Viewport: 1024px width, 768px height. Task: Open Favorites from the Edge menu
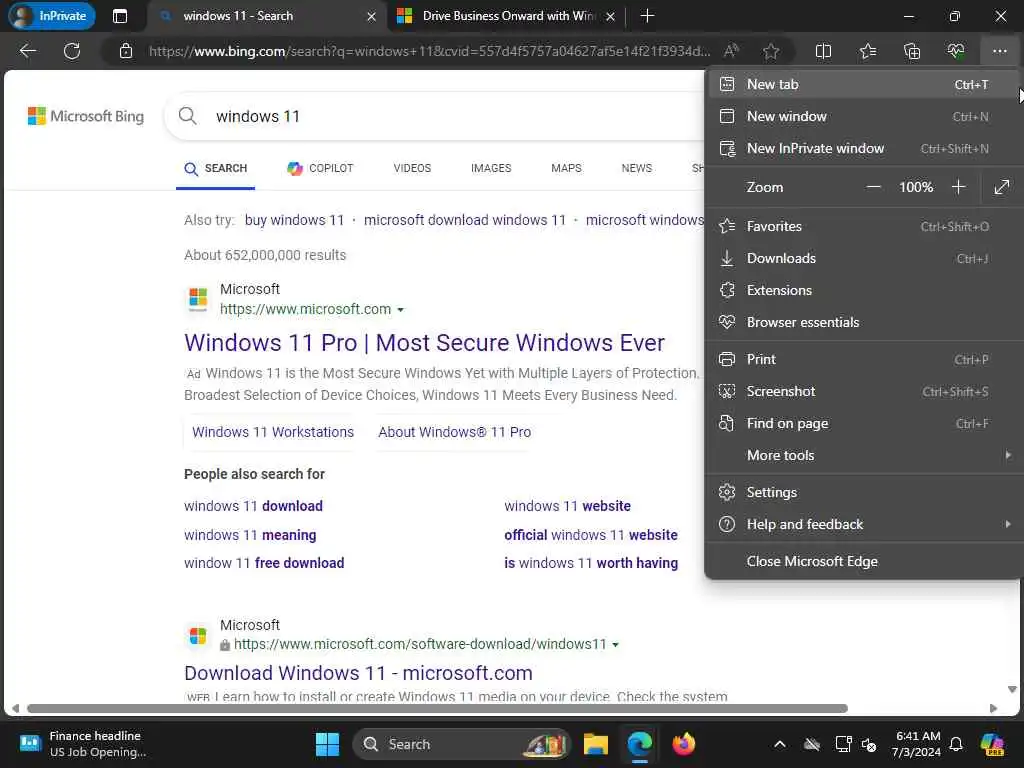862,226
